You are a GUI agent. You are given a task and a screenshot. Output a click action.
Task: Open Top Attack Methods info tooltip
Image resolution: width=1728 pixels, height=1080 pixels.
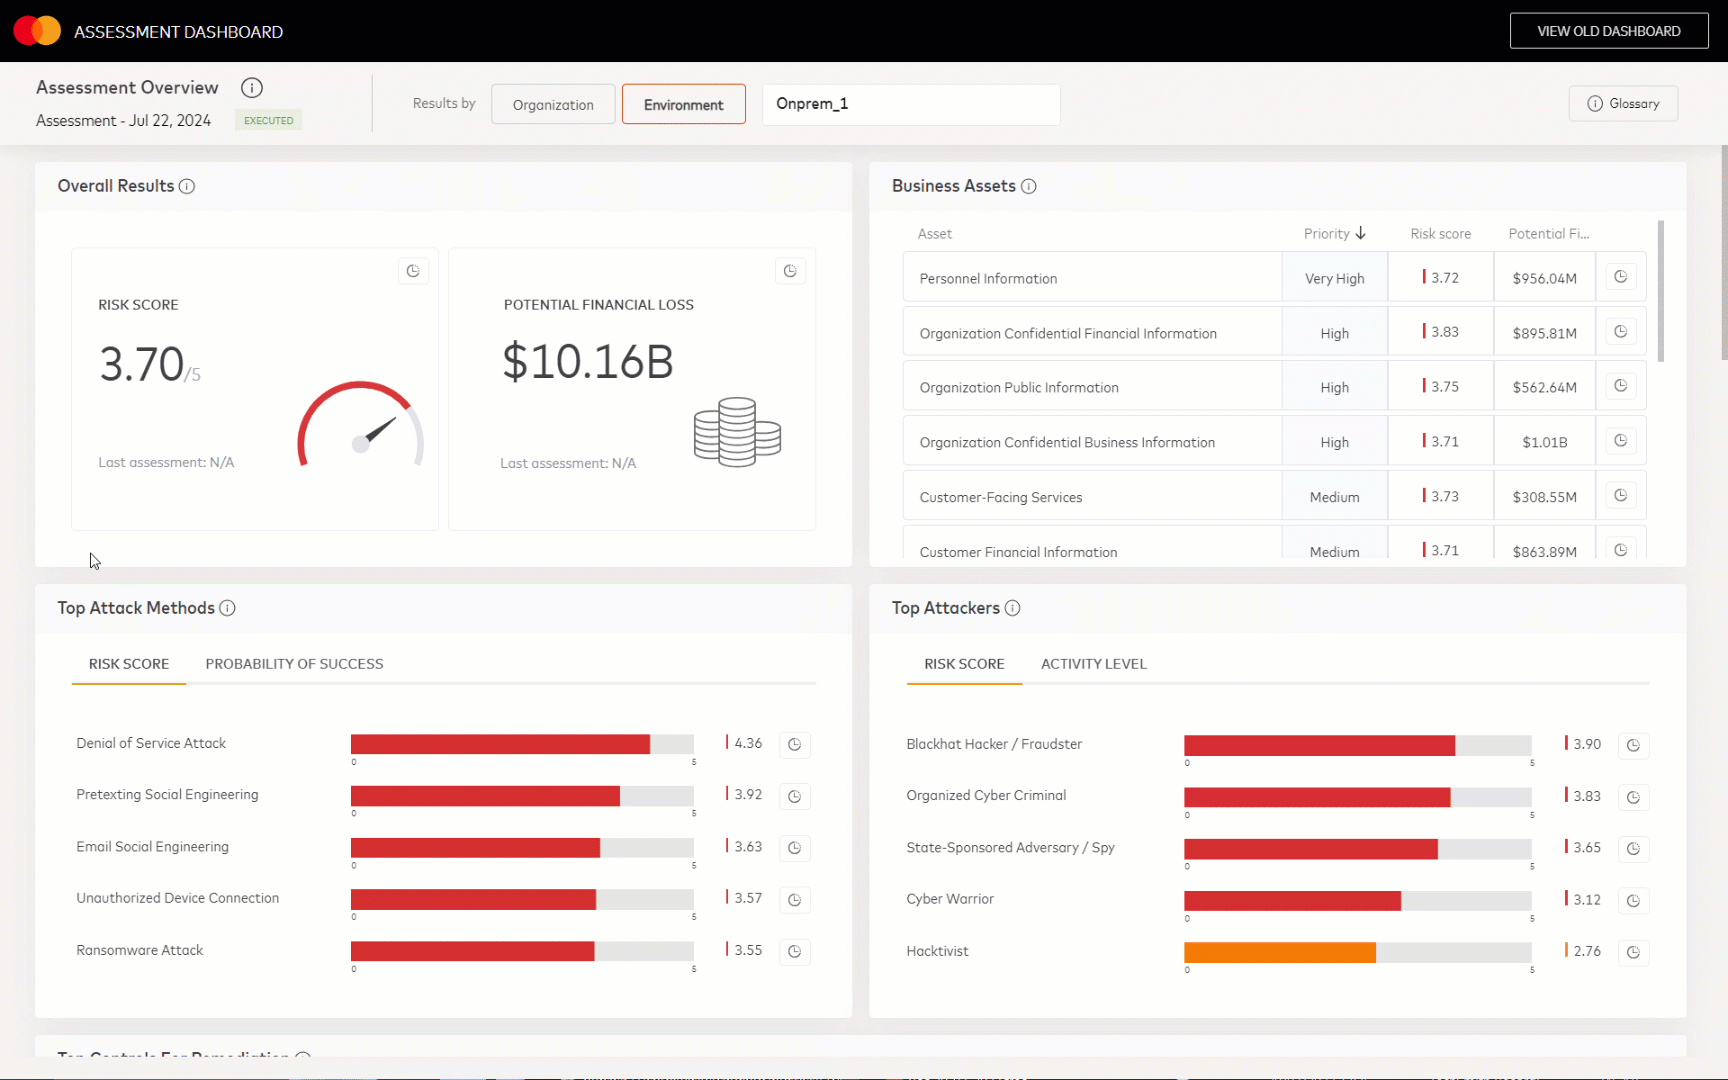228,607
